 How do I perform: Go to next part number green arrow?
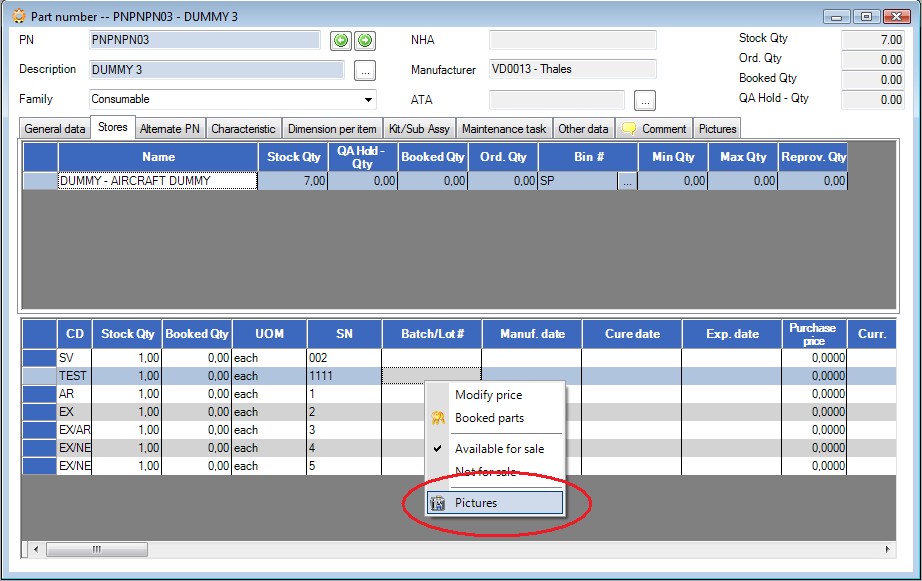(365, 41)
